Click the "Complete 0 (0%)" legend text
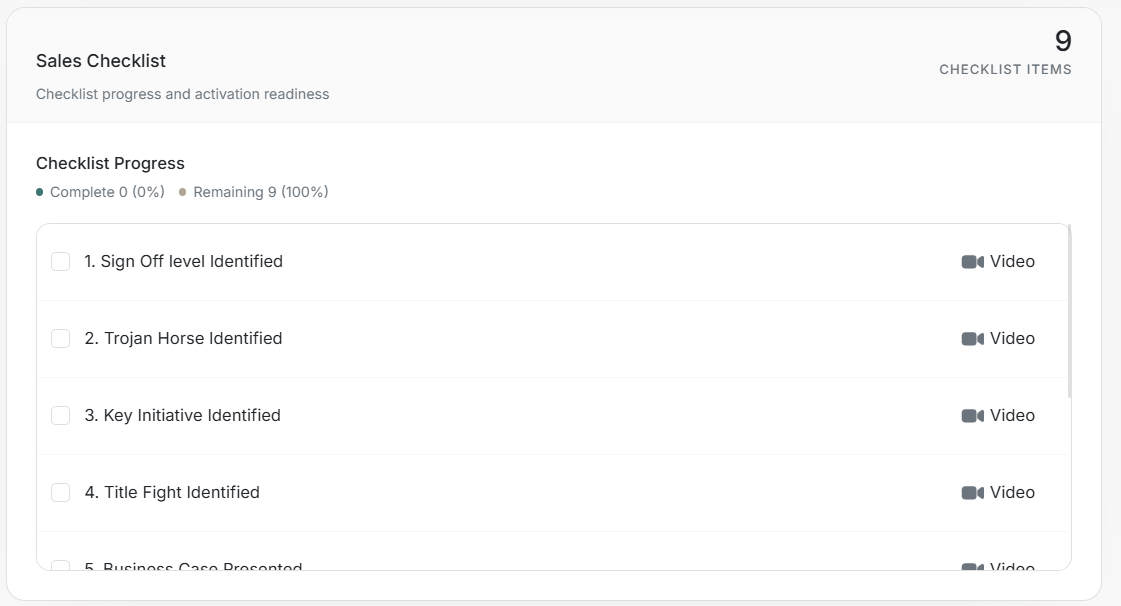This screenshot has width=1121, height=606. (x=107, y=192)
